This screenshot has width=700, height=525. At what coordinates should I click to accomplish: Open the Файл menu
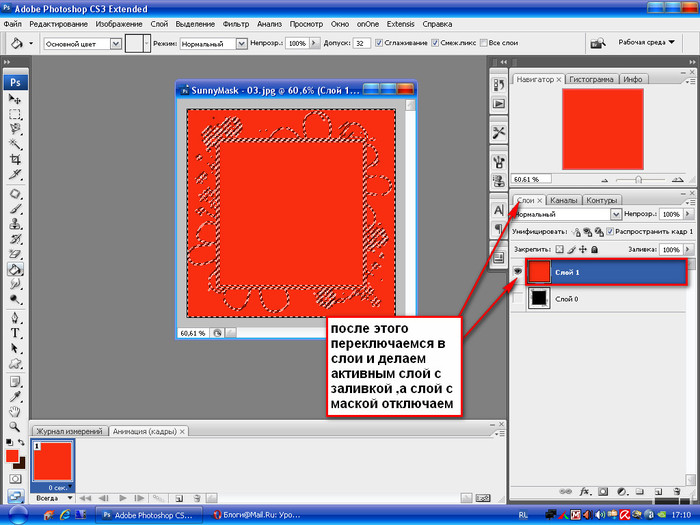pos(13,24)
